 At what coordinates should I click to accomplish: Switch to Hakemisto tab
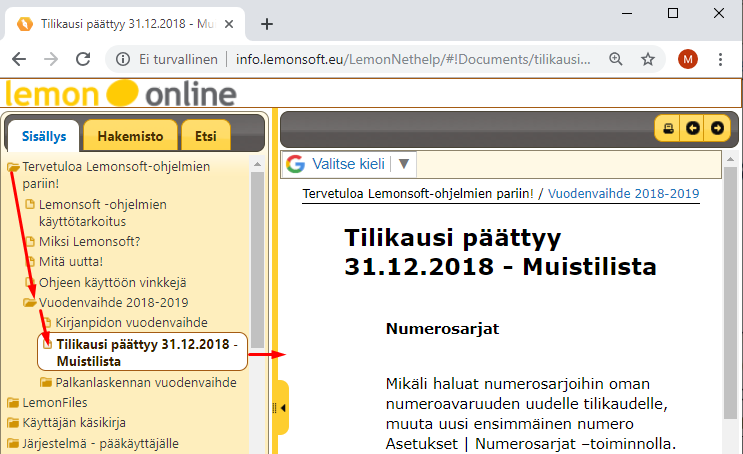[x=130, y=136]
